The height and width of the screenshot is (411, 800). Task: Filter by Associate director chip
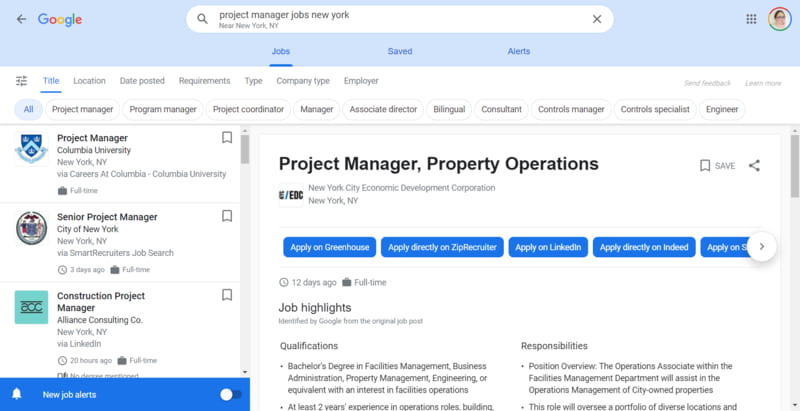pyautogui.click(x=383, y=109)
